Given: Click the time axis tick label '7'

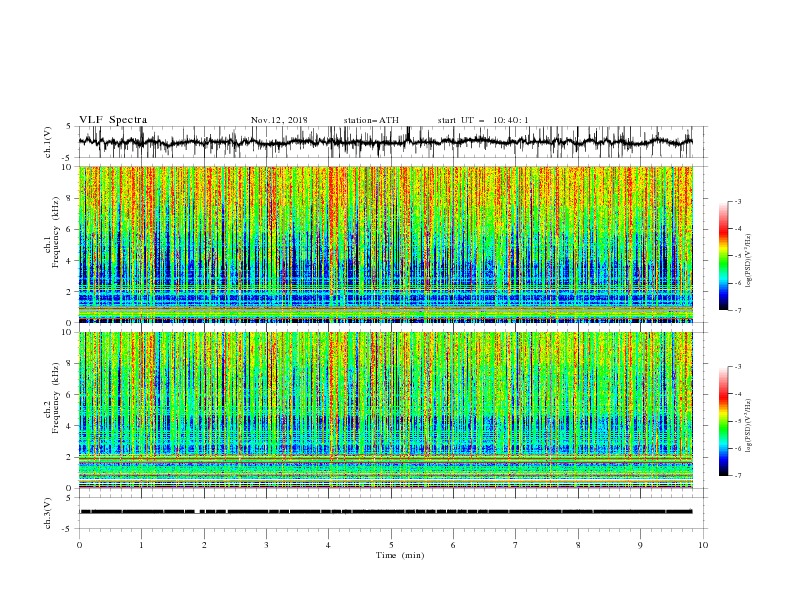Looking at the screenshot, I should [x=516, y=545].
